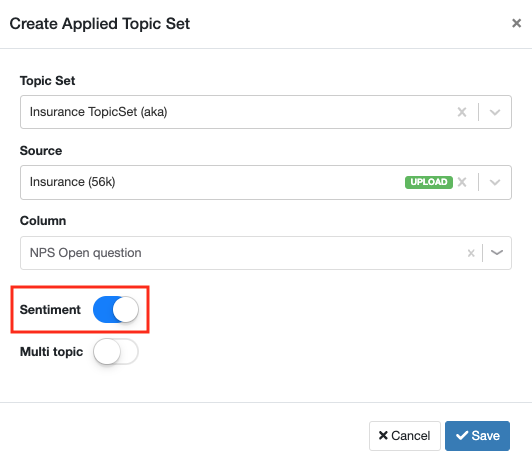Click the Column field label
This screenshot has height=458, width=532.
43,221
